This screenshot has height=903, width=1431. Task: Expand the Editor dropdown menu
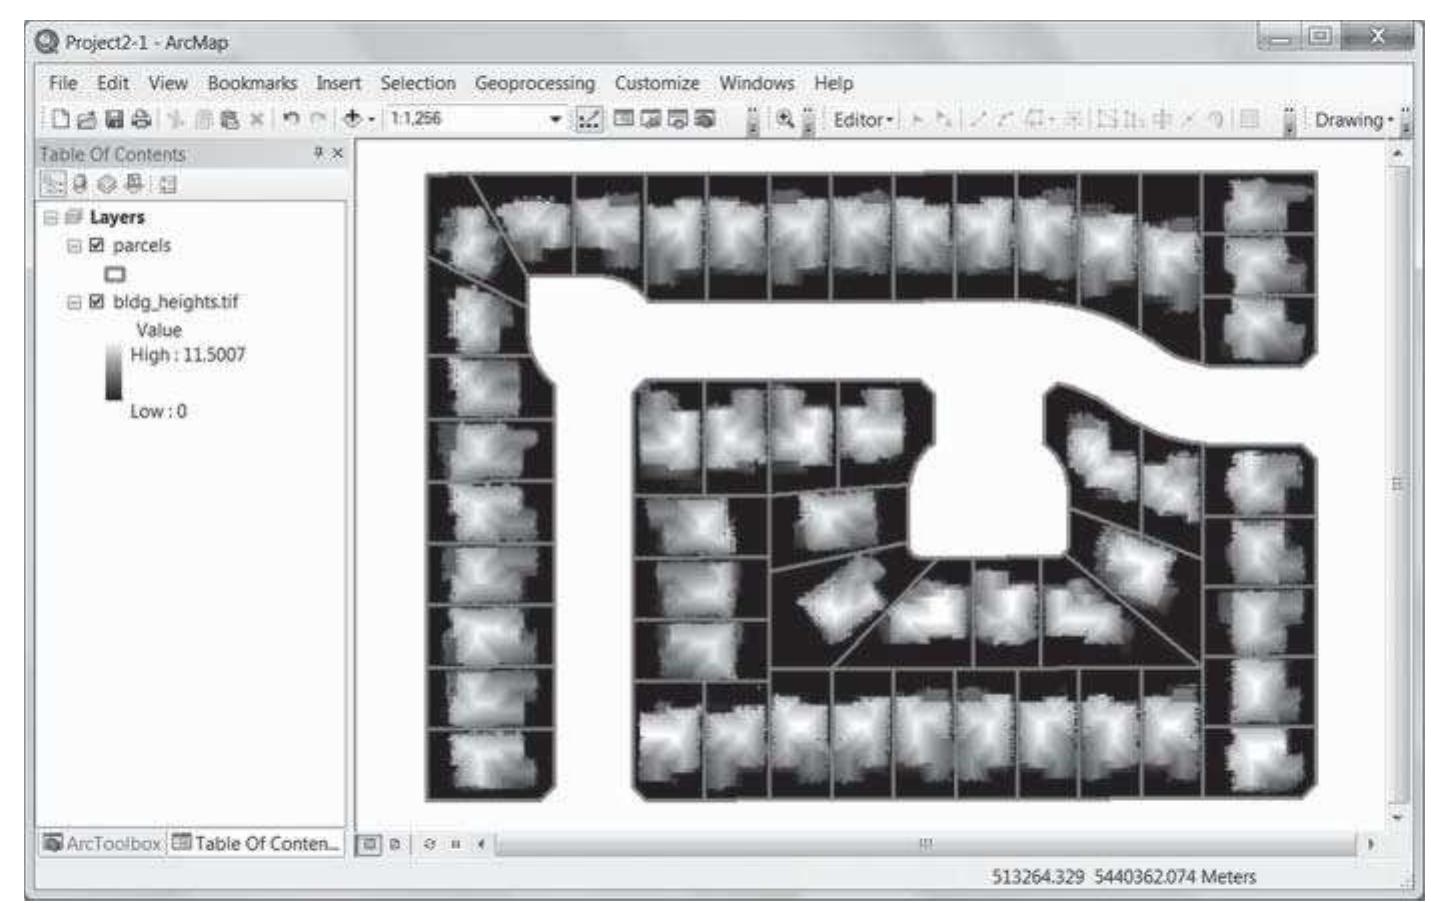(863, 120)
